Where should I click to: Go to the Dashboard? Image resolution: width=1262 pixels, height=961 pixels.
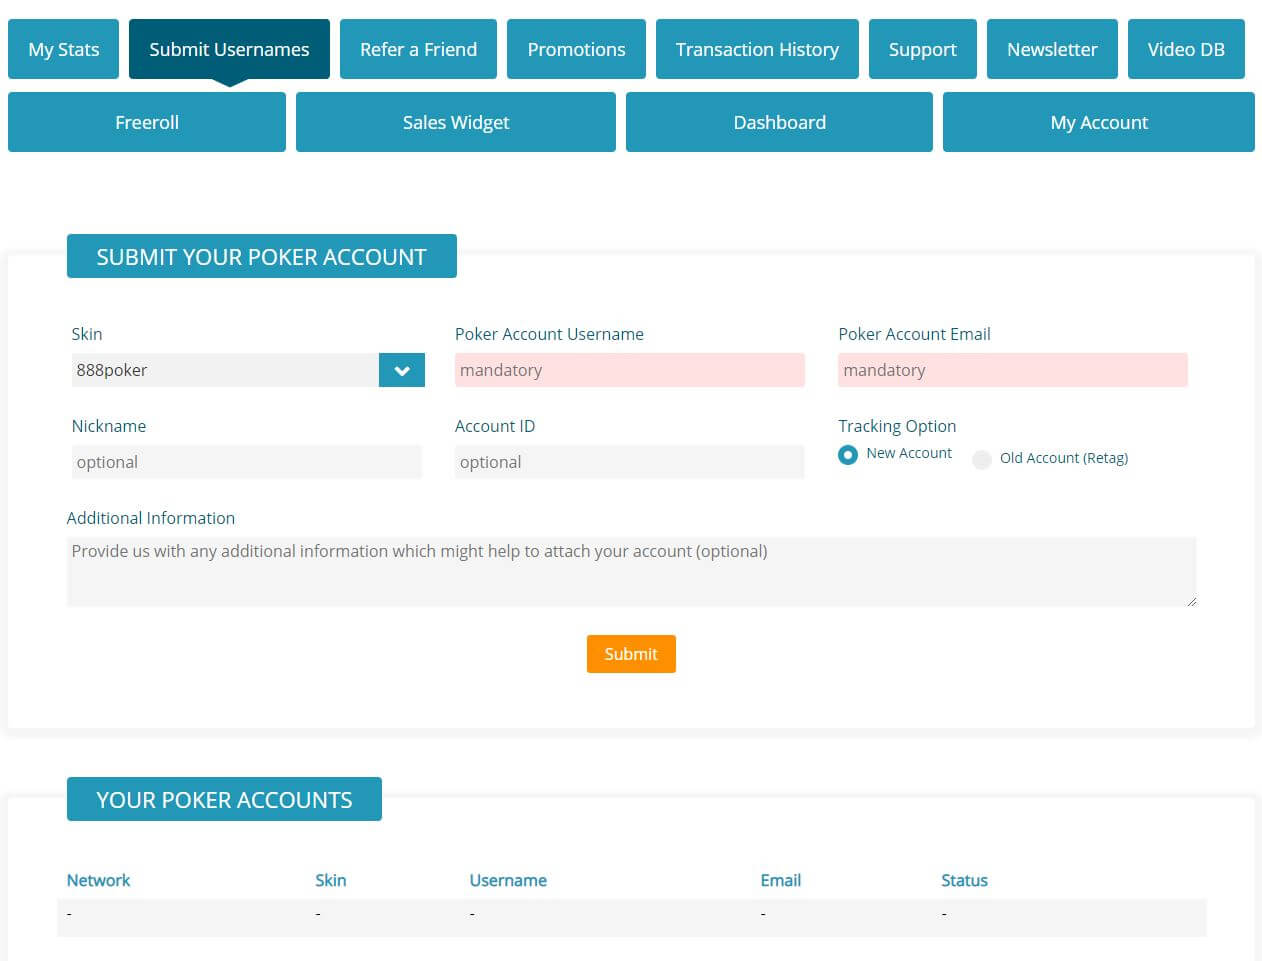coord(779,122)
